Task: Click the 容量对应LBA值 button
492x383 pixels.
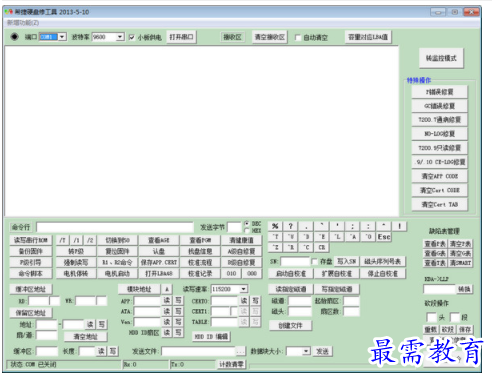Action: [368, 37]
